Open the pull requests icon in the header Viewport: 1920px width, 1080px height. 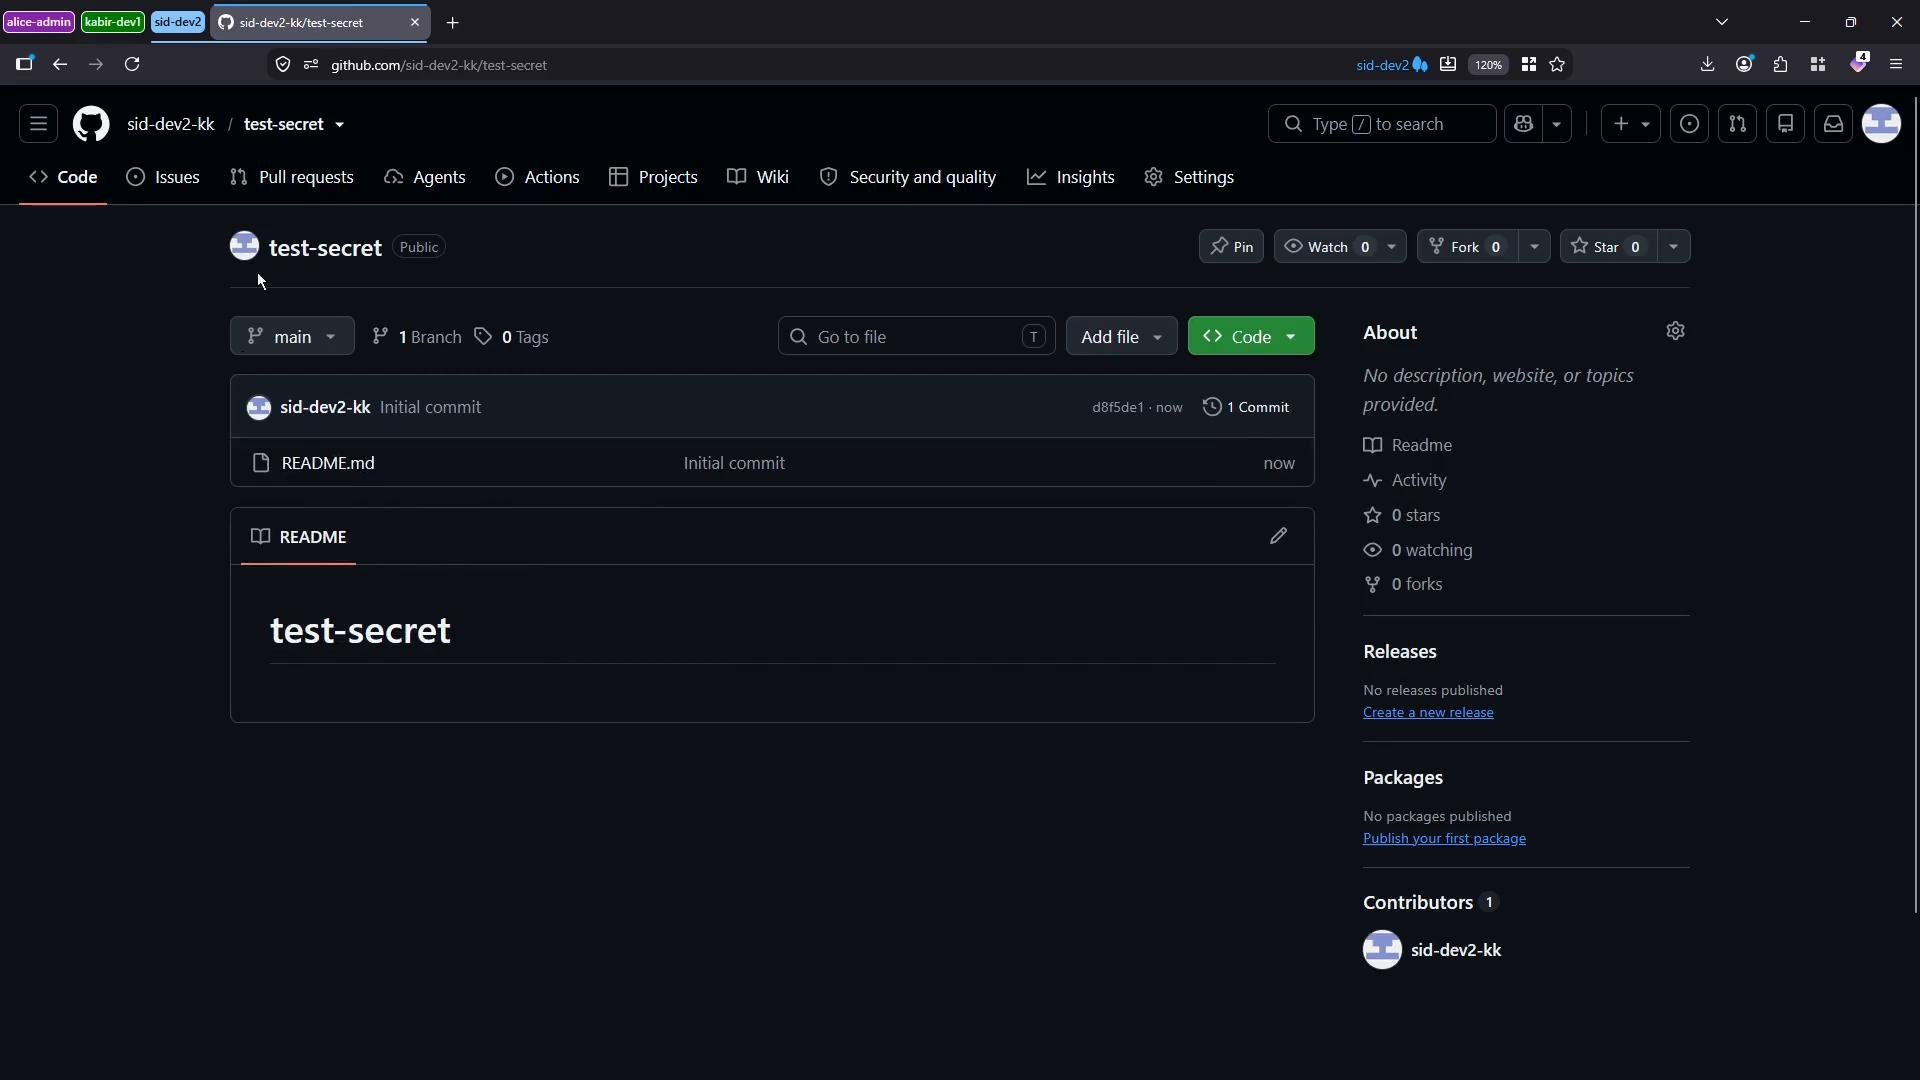click(x=1737, y=124)
